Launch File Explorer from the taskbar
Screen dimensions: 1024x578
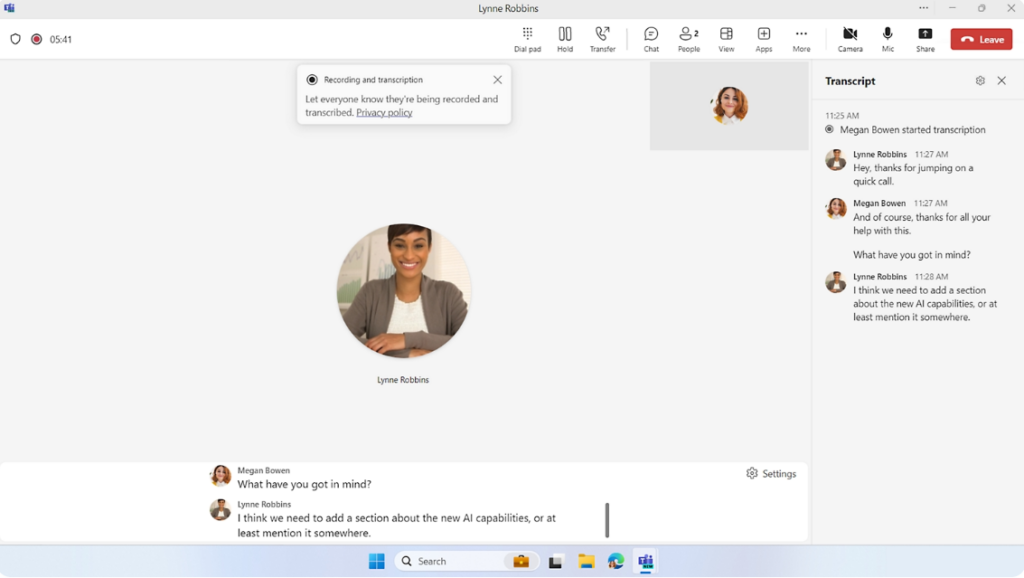click(x=586, y=561)
